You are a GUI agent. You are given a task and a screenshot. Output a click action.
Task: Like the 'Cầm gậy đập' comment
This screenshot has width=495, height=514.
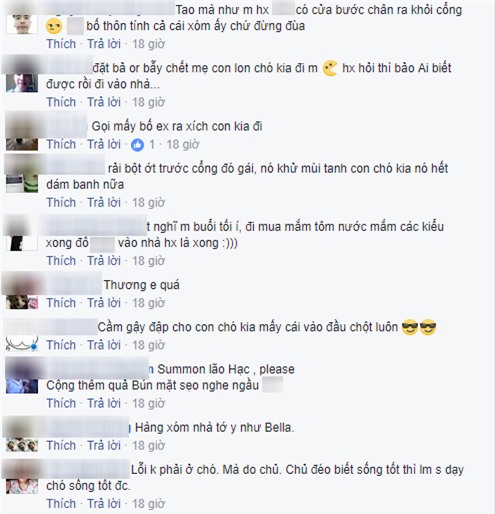coord(61,345)
